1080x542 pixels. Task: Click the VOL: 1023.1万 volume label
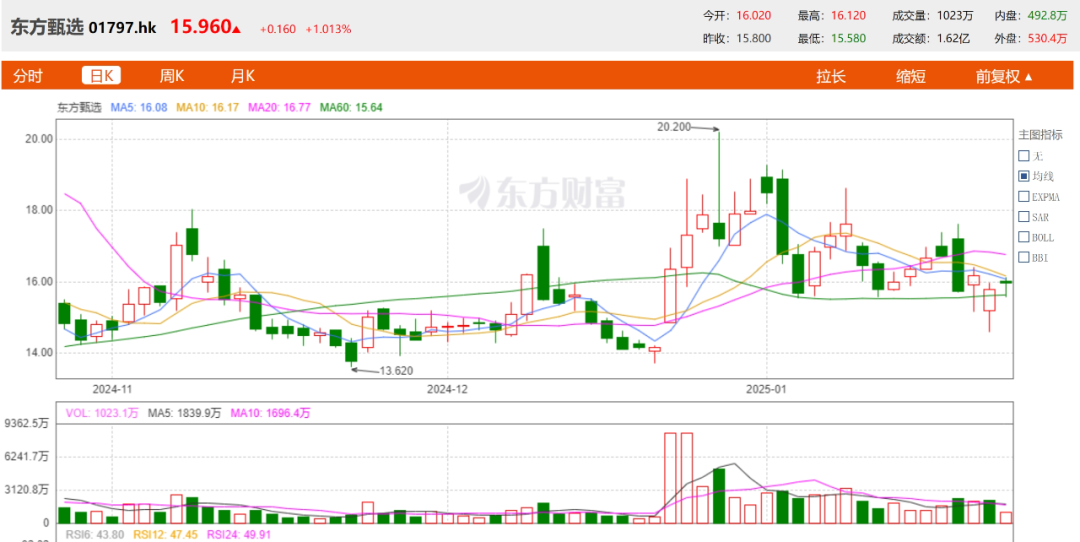pyautogui.click(x=101, y=413)
